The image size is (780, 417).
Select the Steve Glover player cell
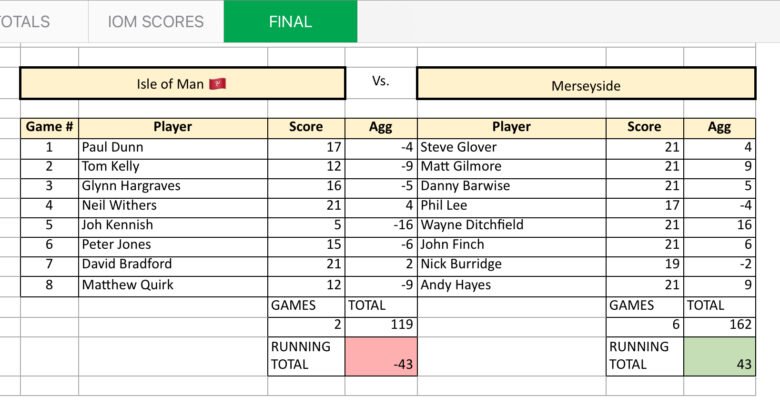[511, 148]
